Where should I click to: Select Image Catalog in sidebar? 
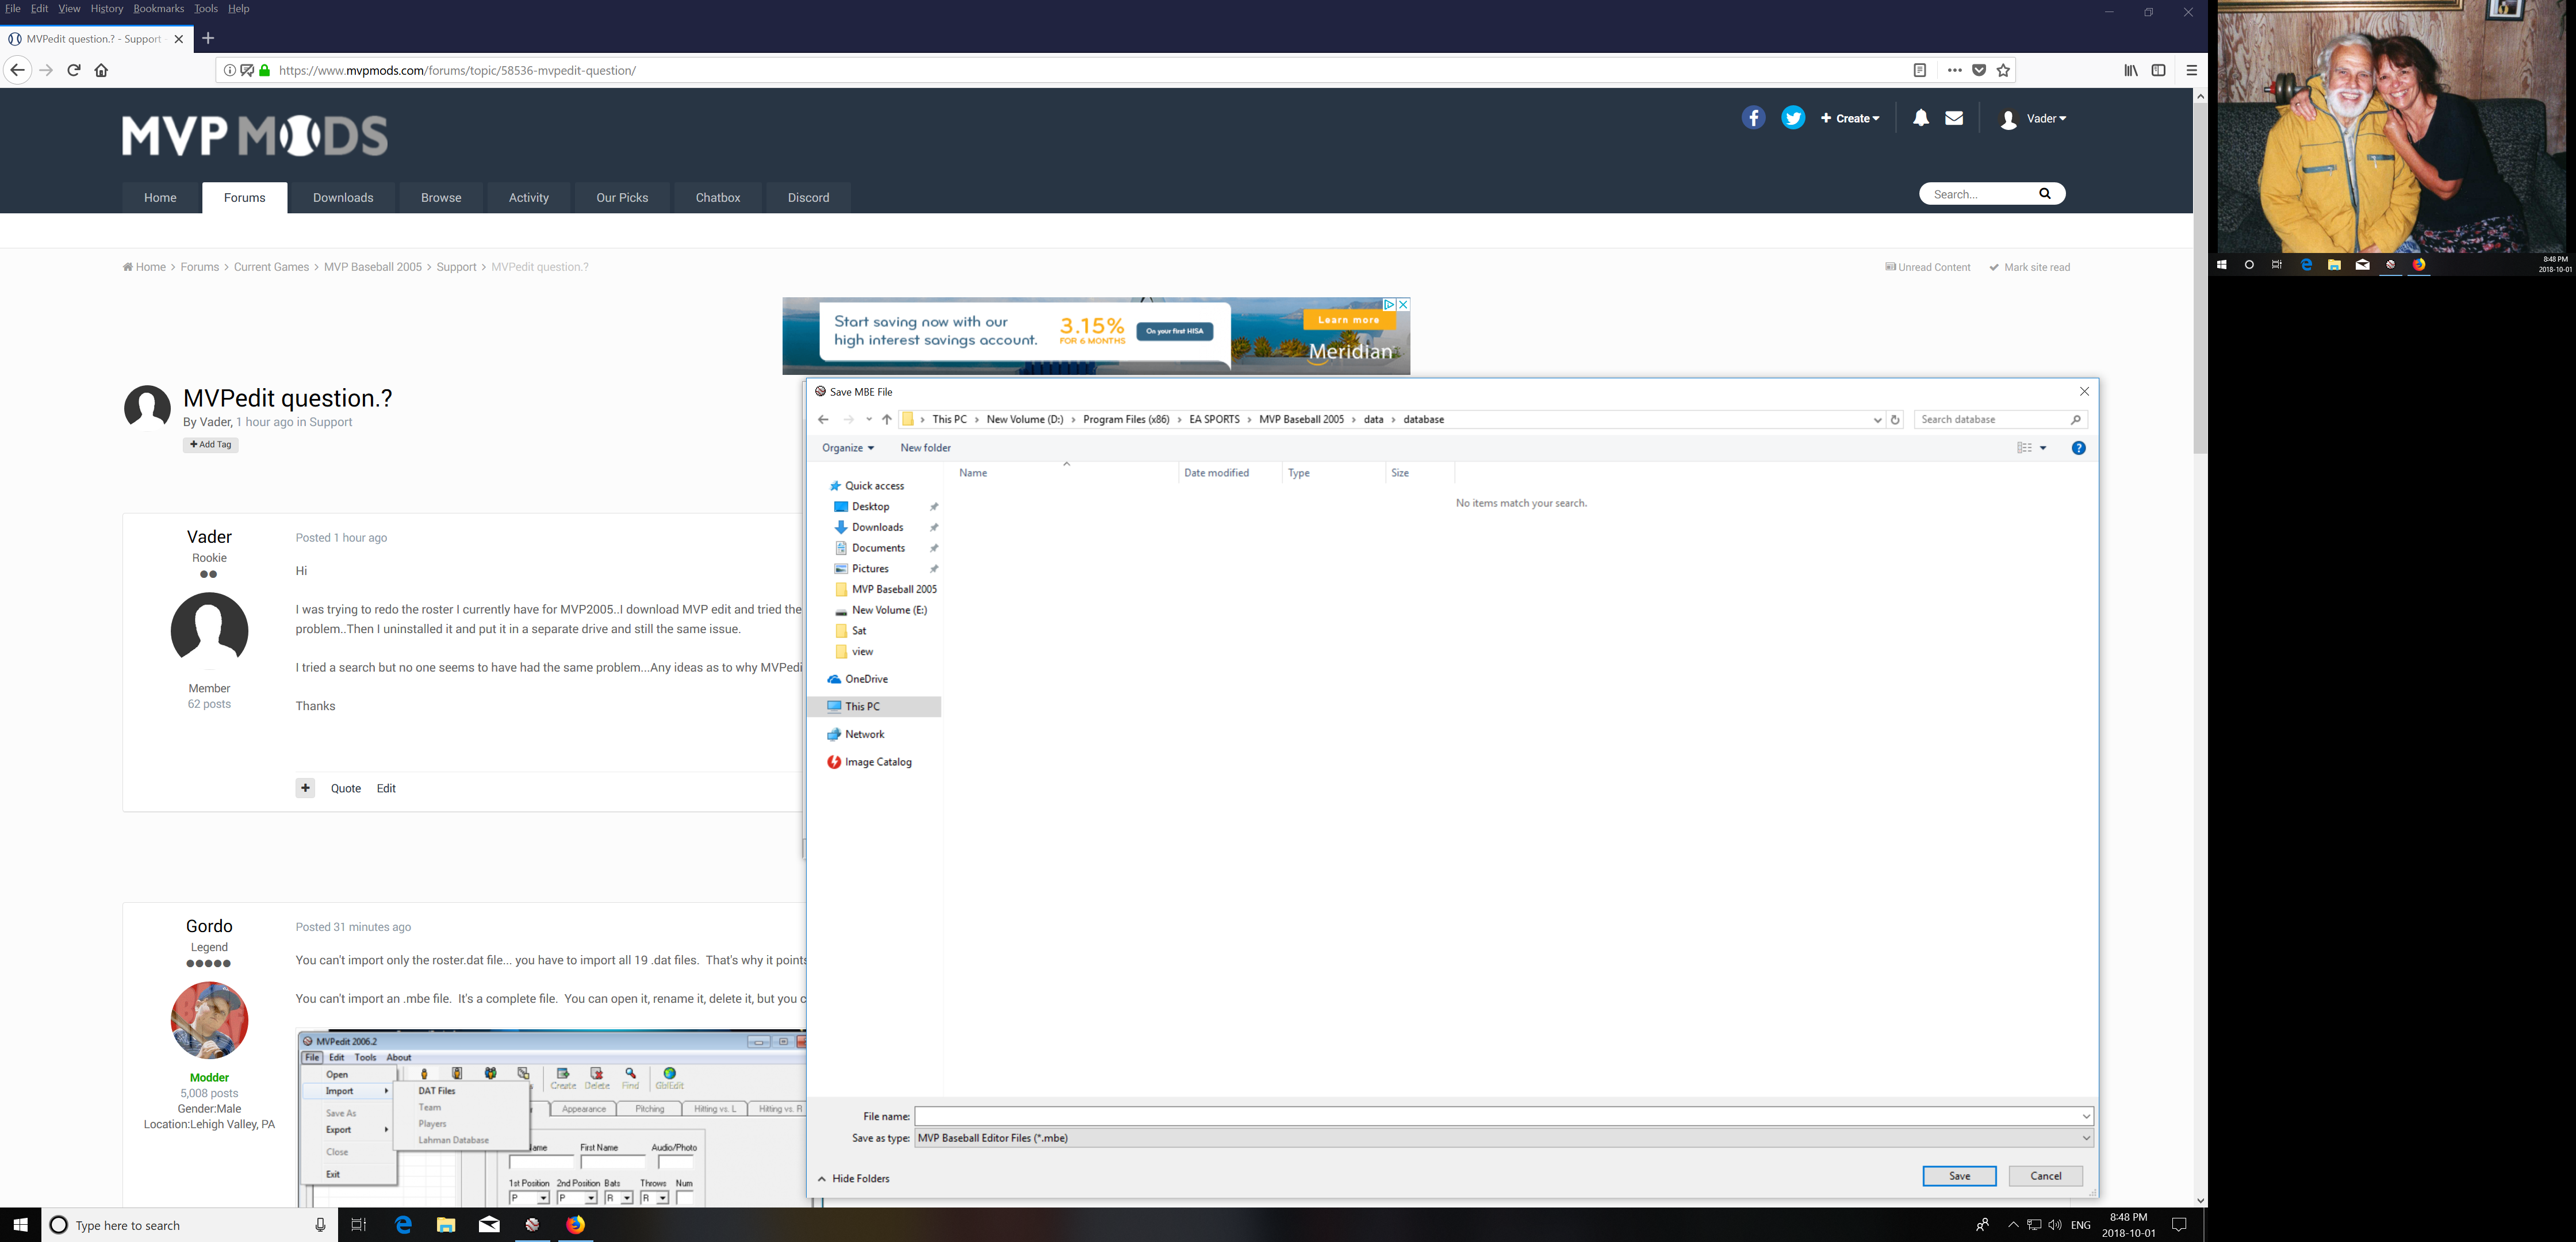878,762
